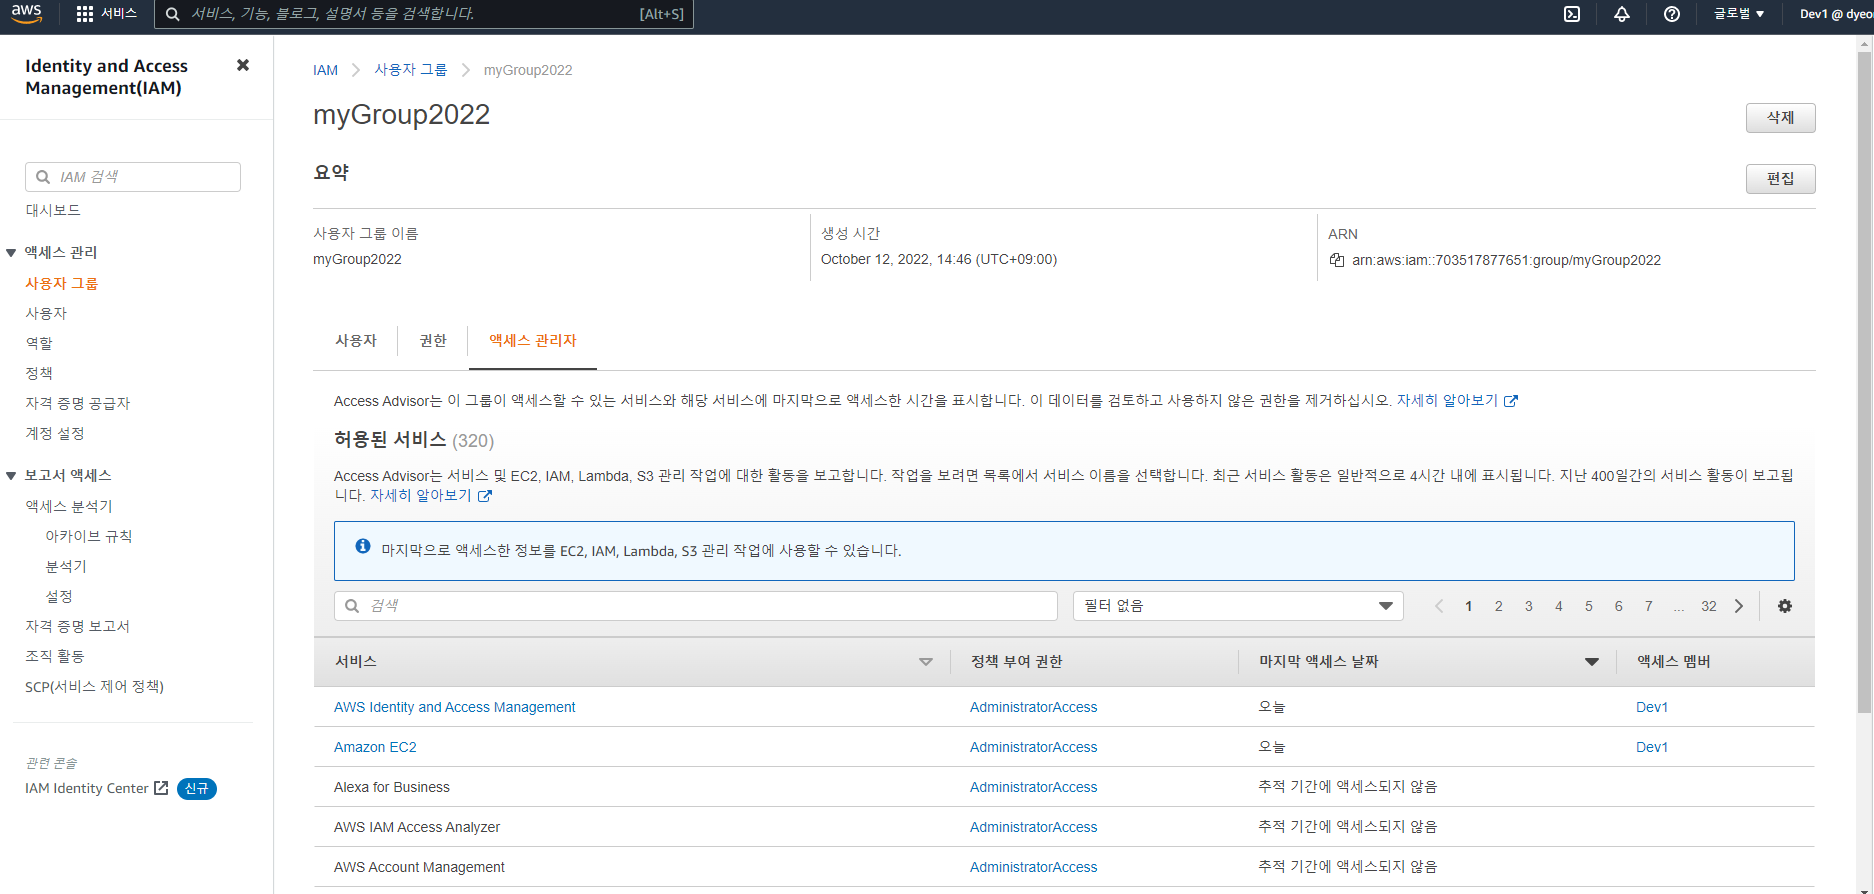Open SCP(서비스 제어 정책) in sidebar
This screenshot has width=1874, height=894.
tap(94, 686)
